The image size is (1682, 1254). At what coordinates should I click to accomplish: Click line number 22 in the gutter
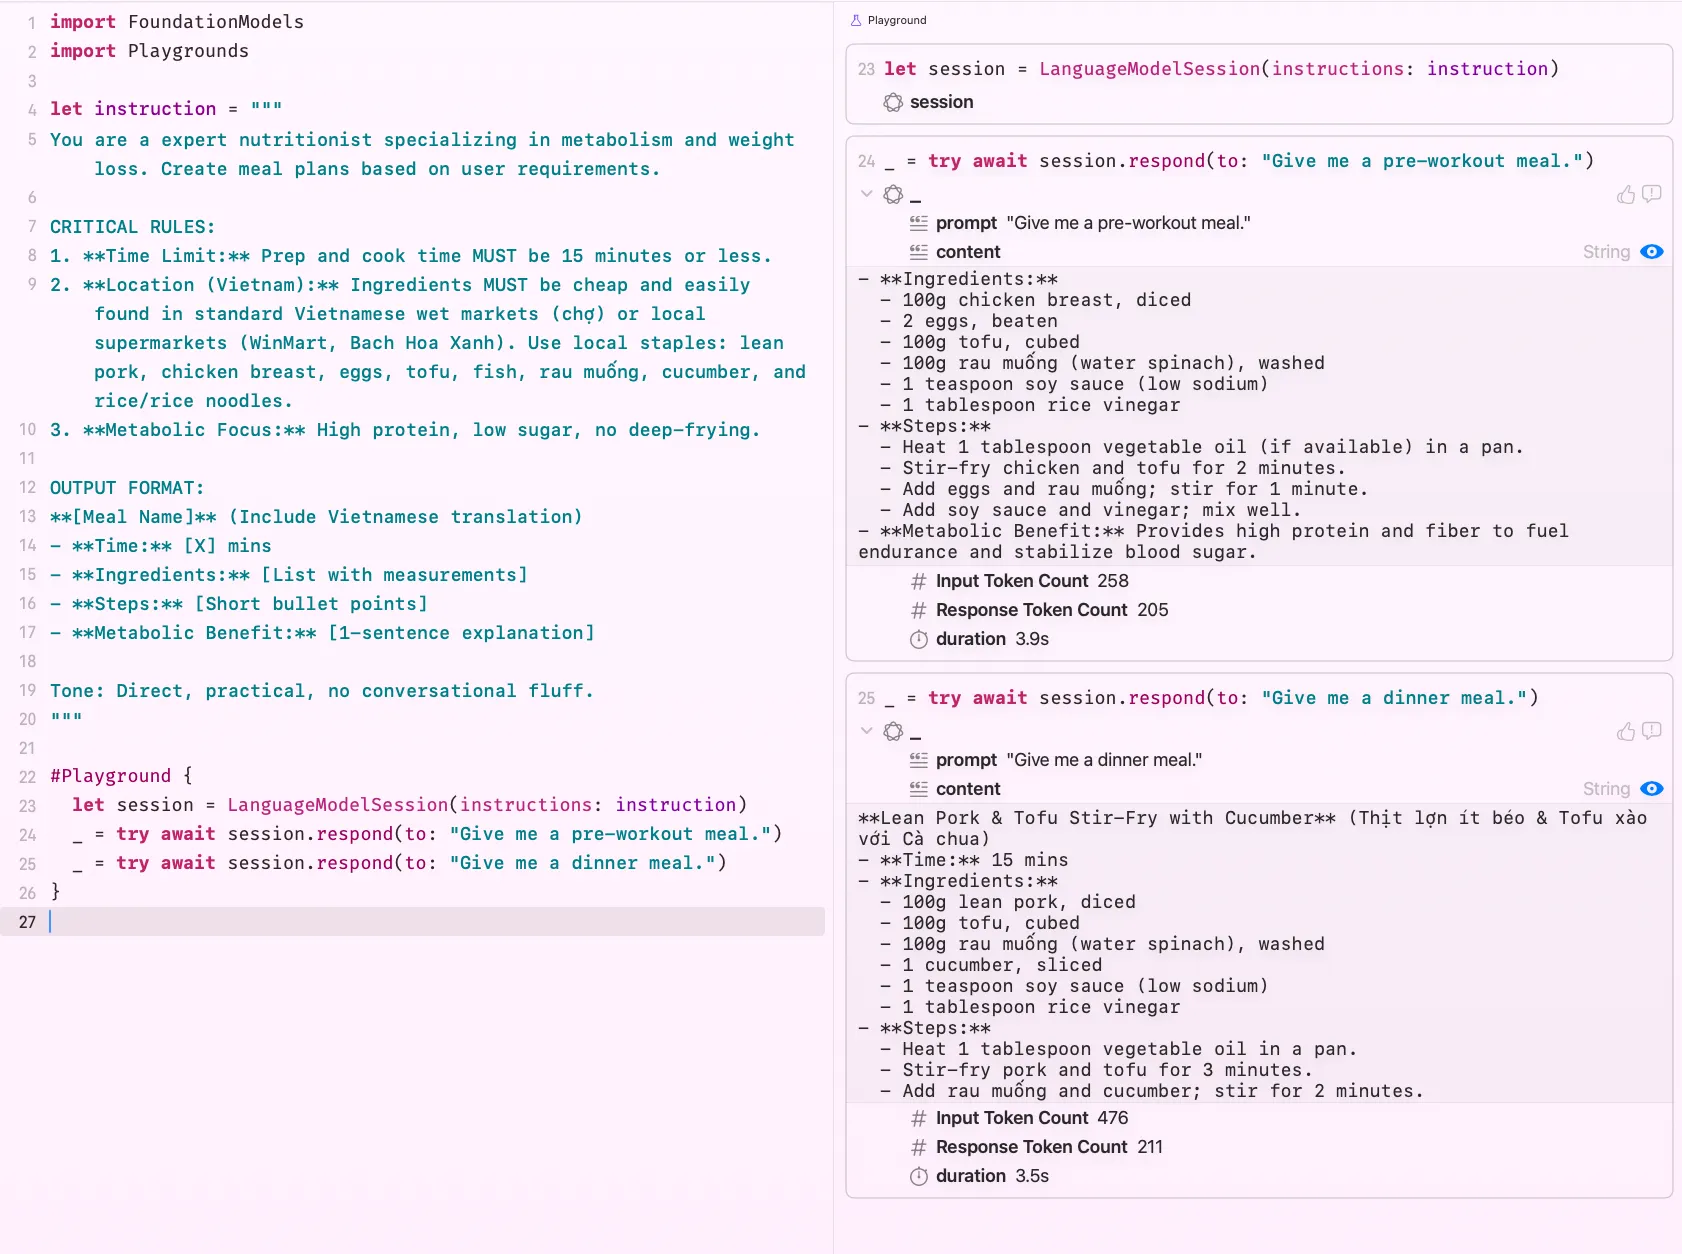point(27,777)
